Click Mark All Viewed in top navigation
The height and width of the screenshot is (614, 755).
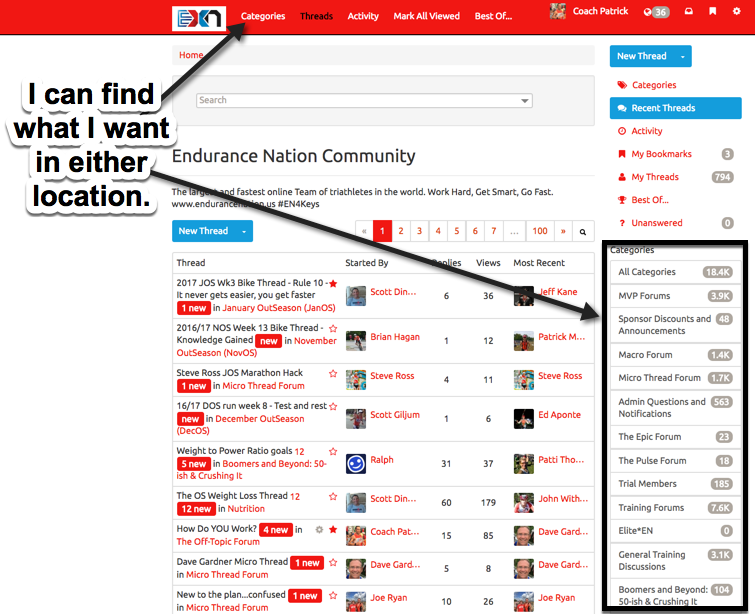point(427,16)
